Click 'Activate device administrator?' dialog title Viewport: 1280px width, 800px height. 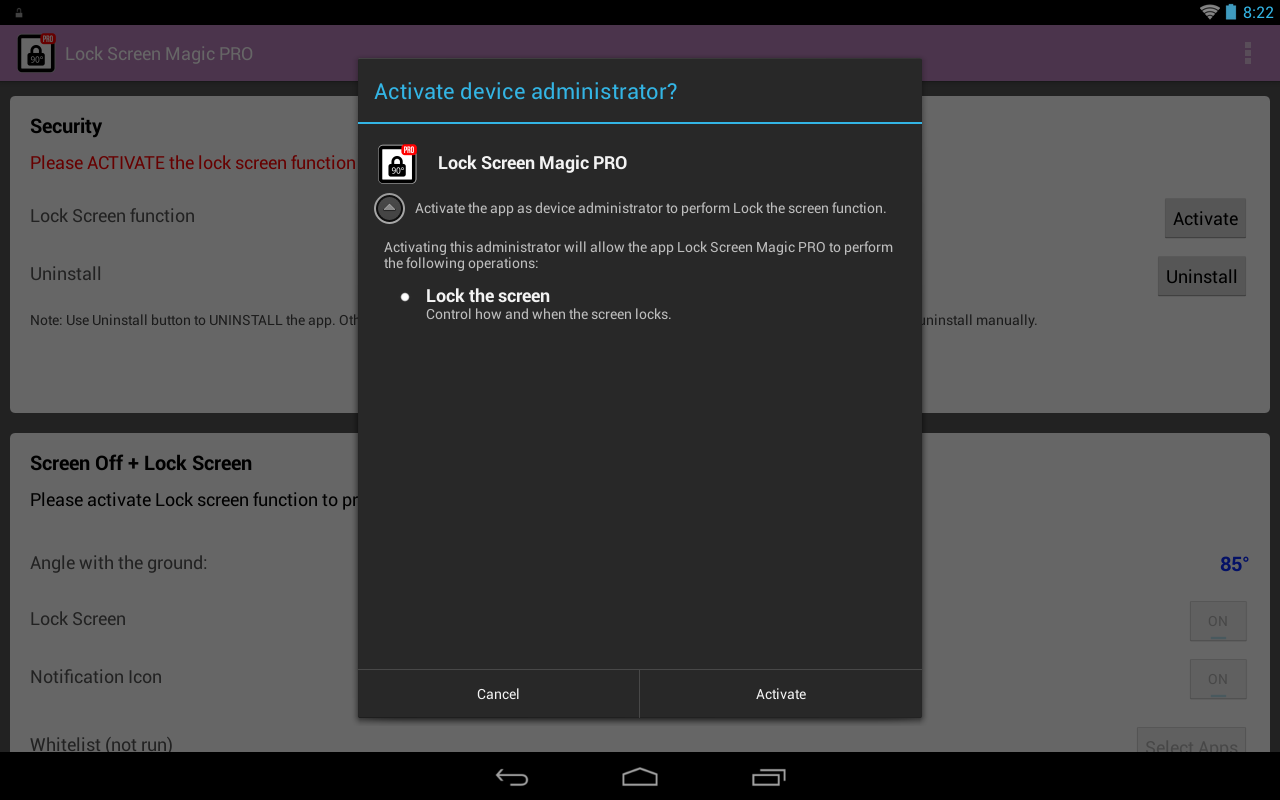point(525,91)
